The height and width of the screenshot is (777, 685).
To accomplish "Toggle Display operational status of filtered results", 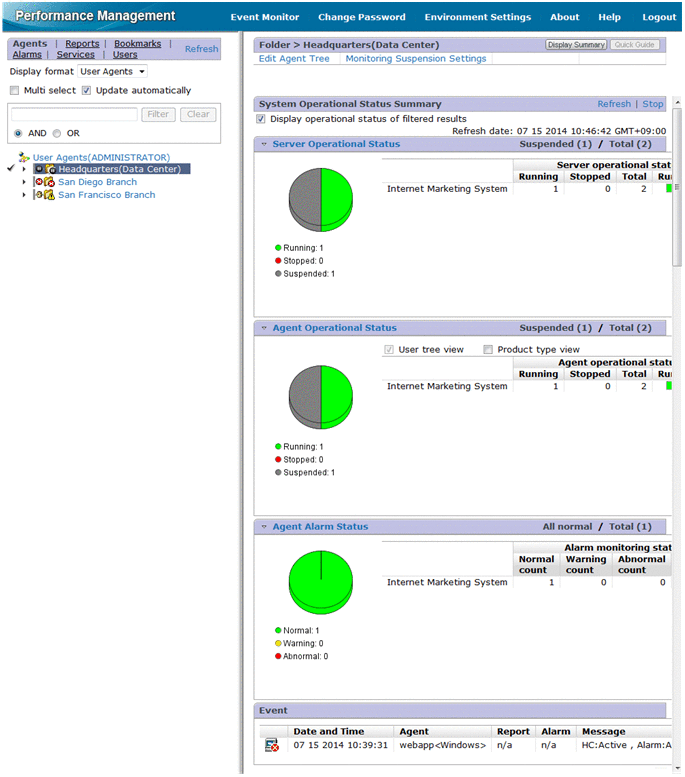I will [x=261, y=119].
